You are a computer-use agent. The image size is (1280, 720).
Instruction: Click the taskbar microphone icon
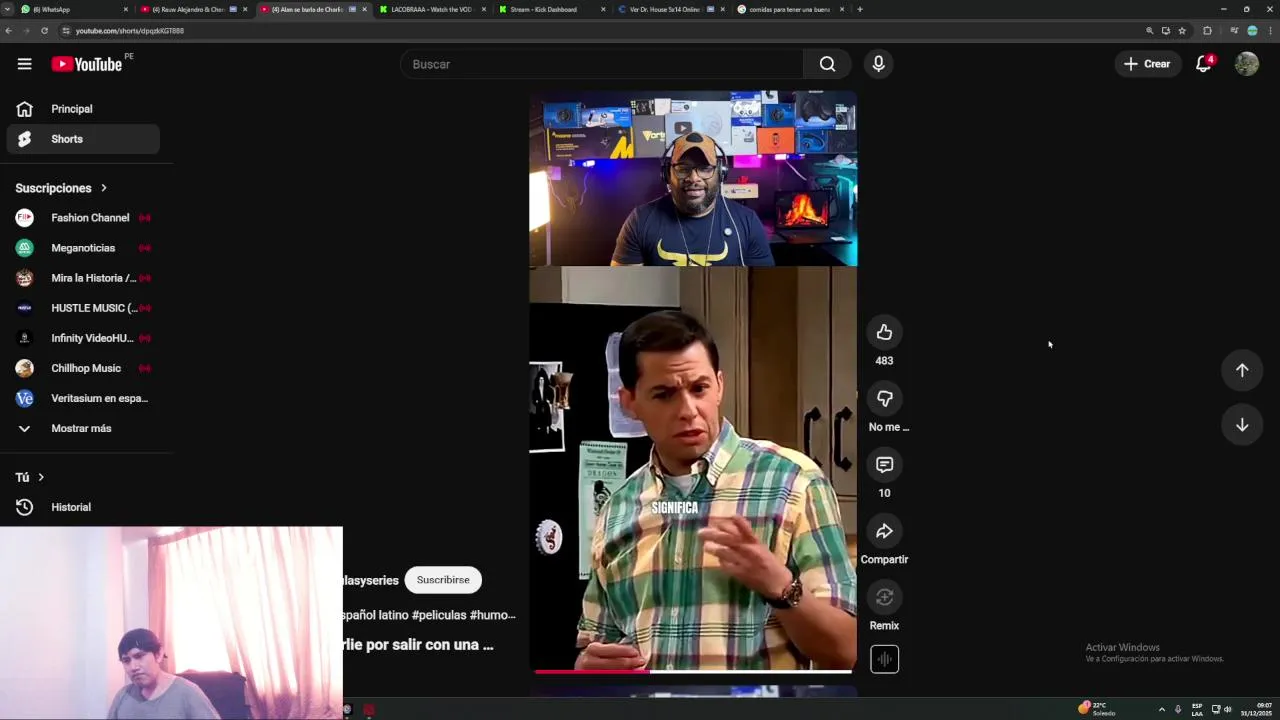pyautogui.click(x=1177, y=709)
